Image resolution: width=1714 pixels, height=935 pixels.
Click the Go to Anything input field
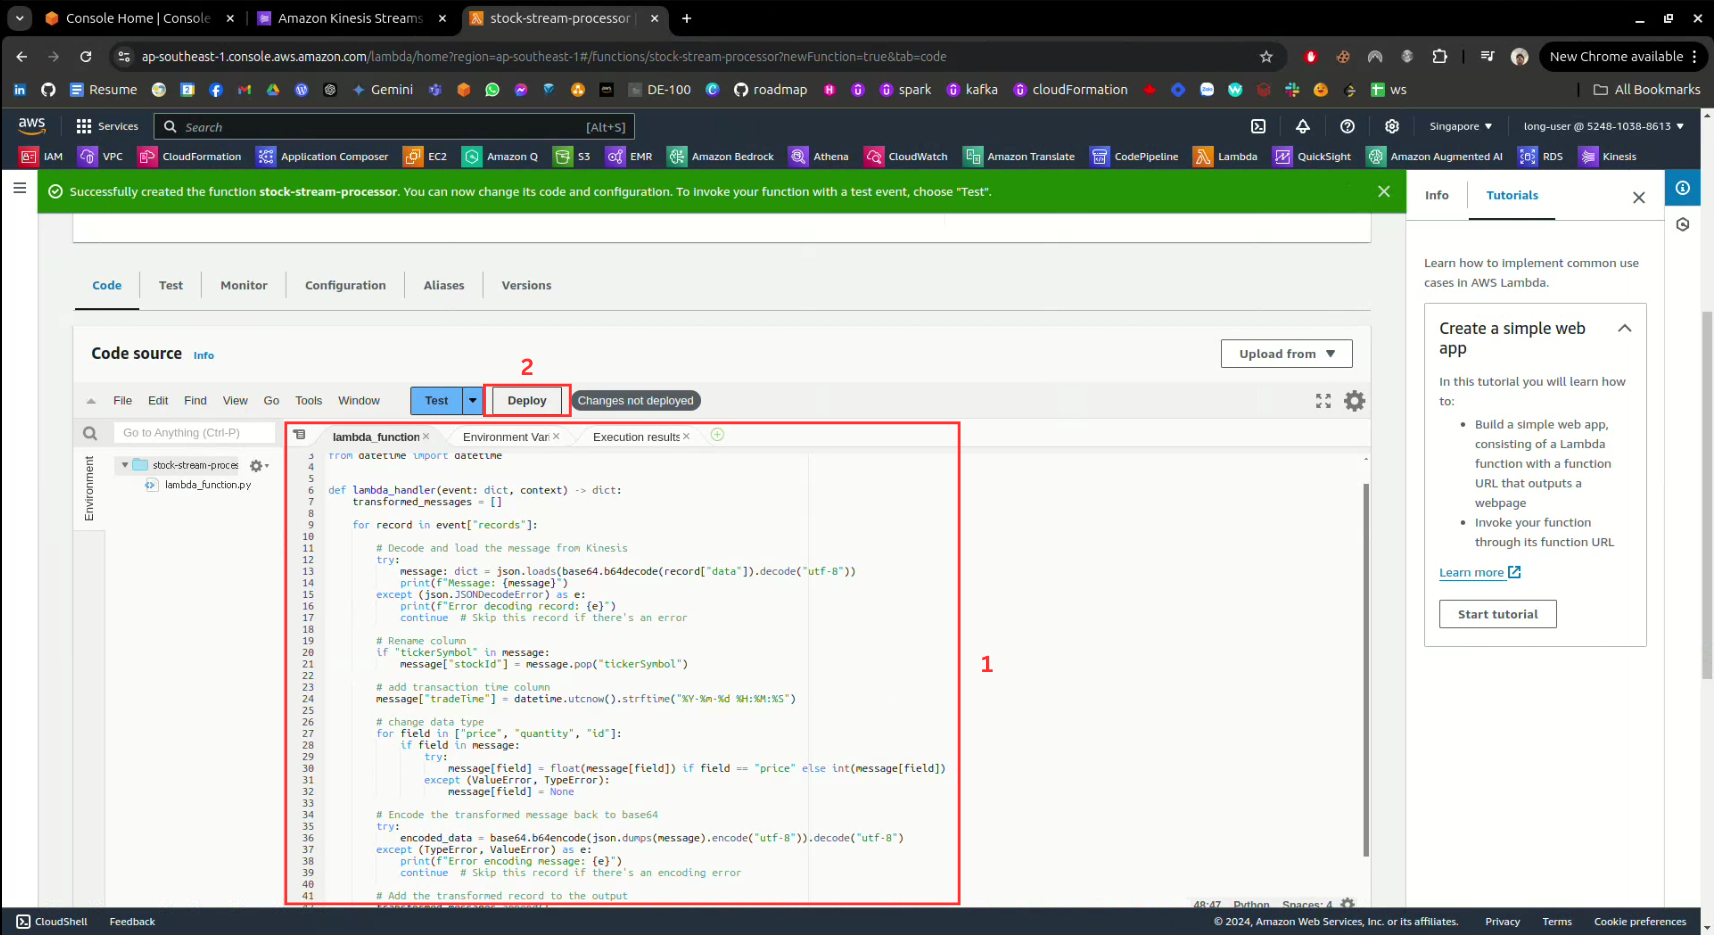194,433
